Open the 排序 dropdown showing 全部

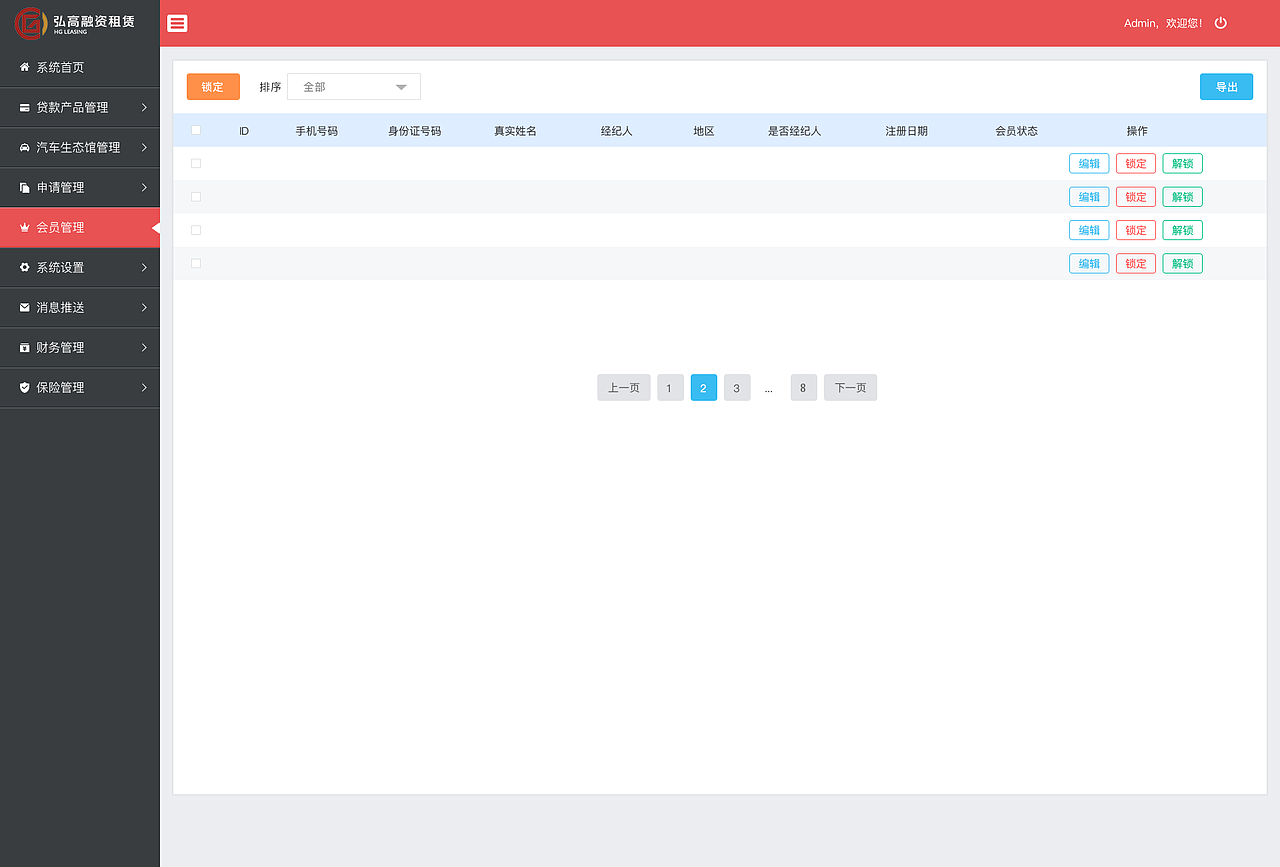(x=354, y=87)
